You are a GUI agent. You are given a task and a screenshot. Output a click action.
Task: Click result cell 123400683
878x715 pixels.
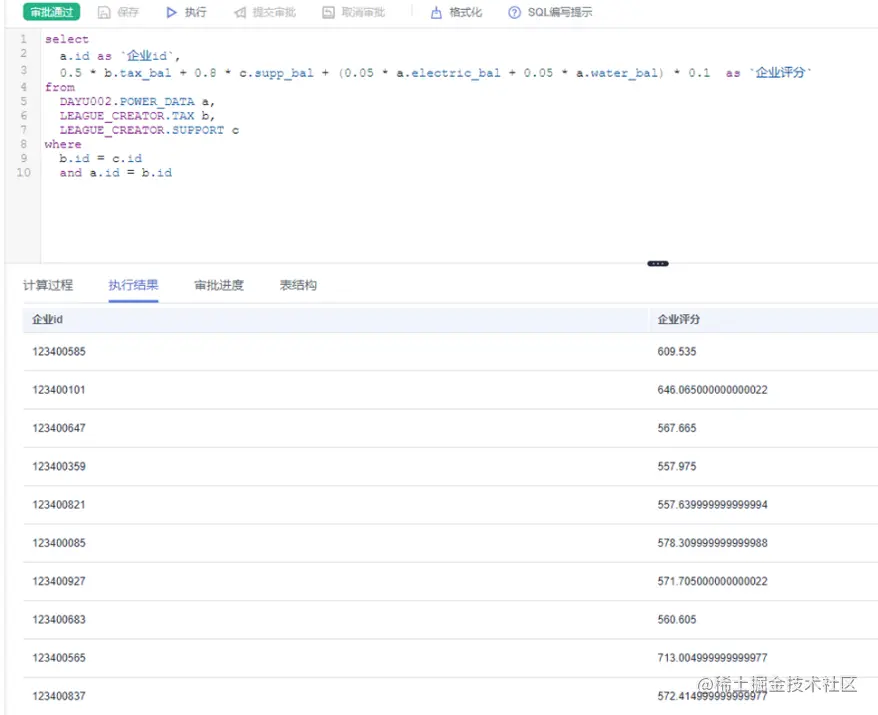pos(59,619)
